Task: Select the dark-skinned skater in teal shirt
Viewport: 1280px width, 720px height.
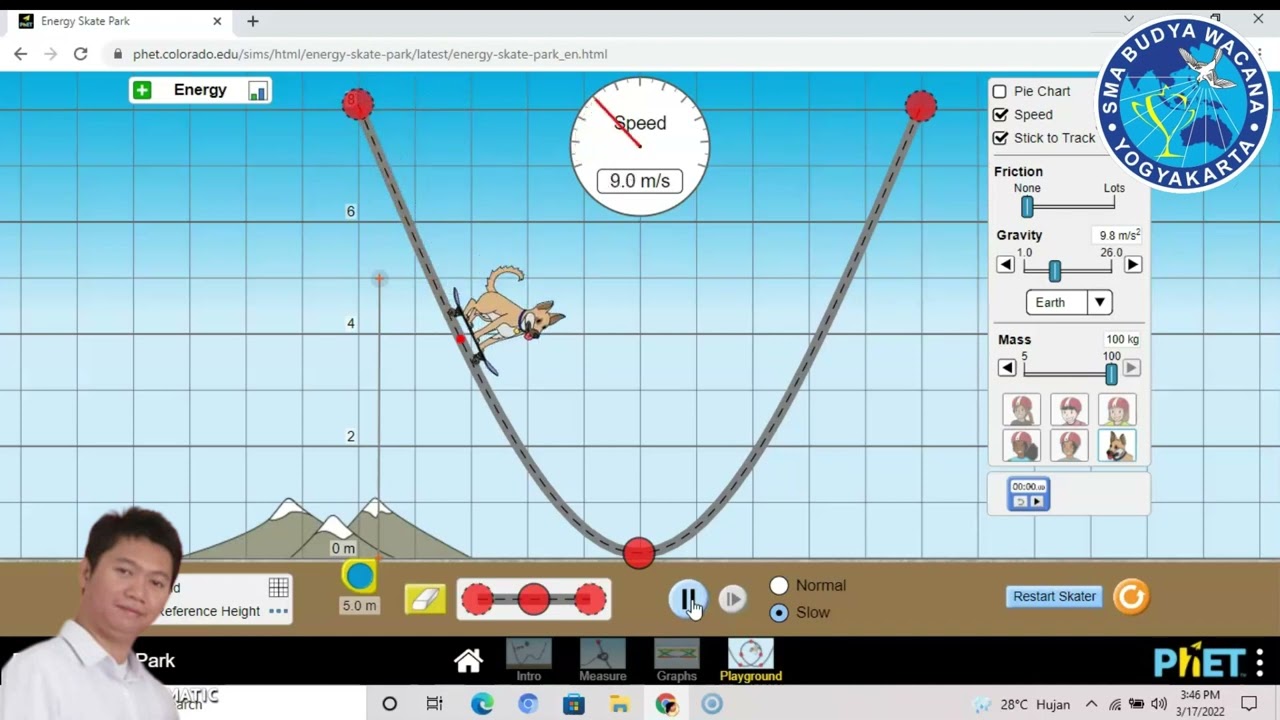Action: (1021, 446)
